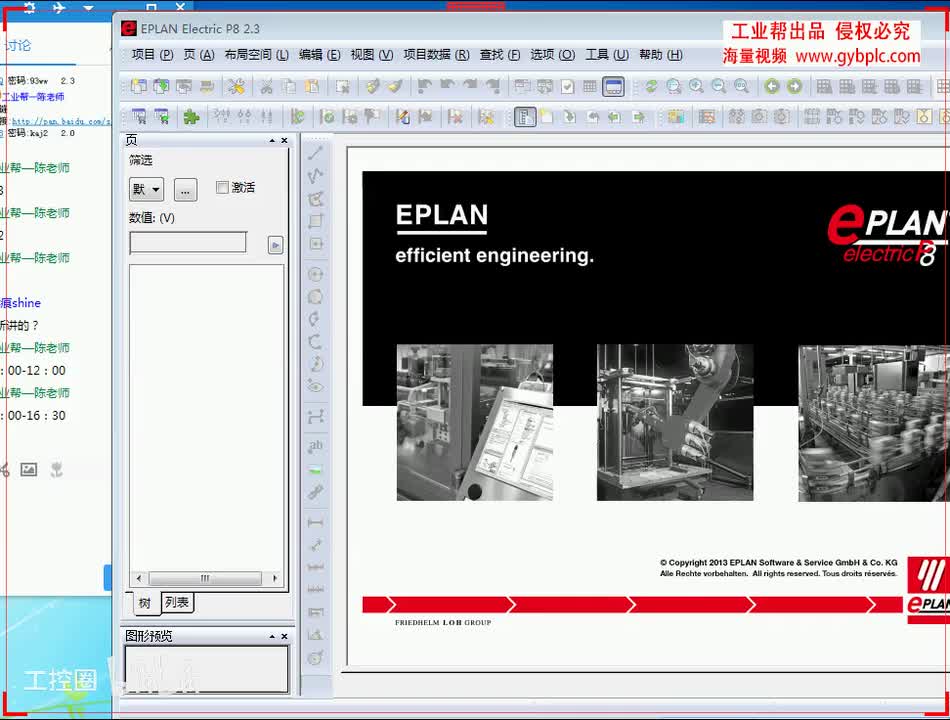The width and height of the screenshot is (950, 720).
Task: Select the rectangle drawing tool
Action: tap(315, 221)
